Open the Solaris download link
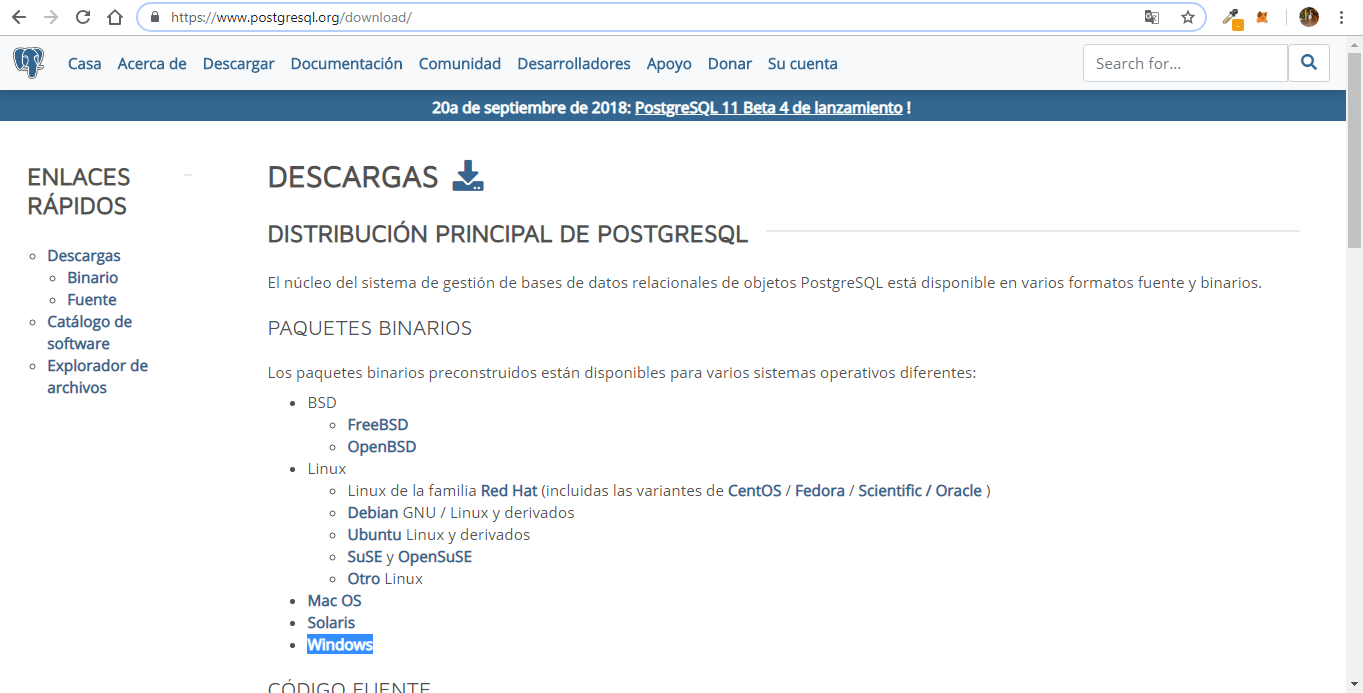 click(331, 623)
